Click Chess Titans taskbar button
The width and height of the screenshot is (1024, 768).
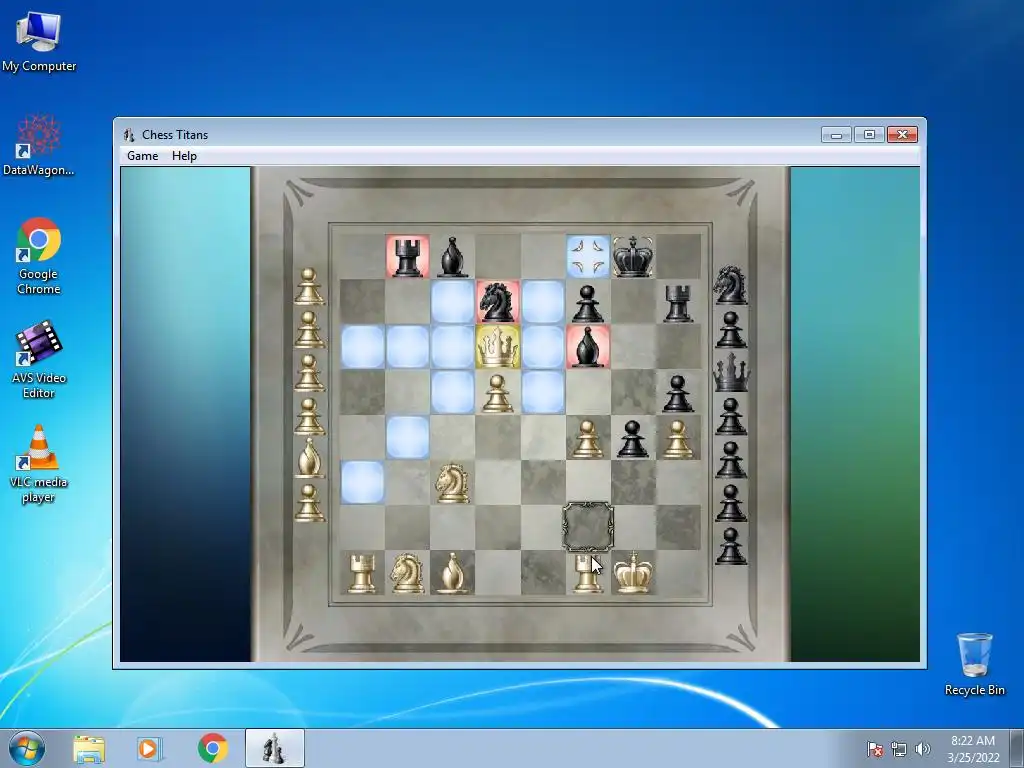(274, 748)
